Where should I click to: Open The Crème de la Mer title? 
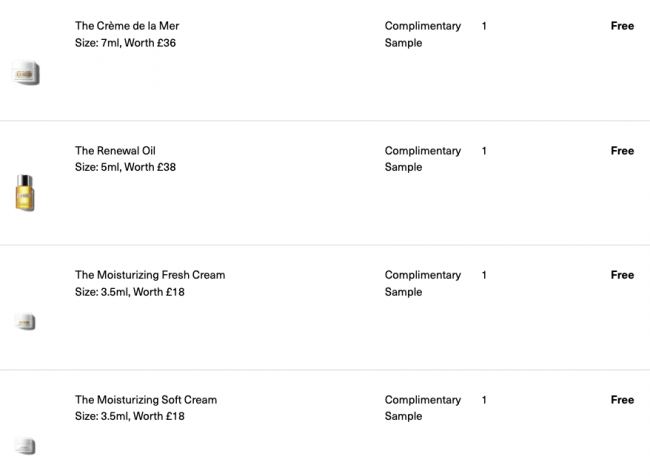pos(127,26)
